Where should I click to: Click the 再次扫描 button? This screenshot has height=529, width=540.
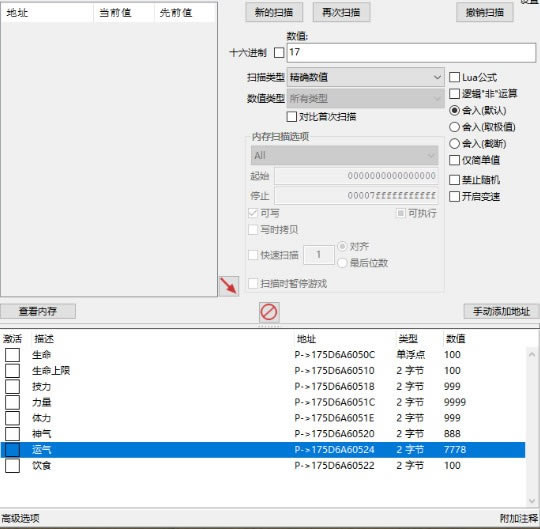point(341,12)
